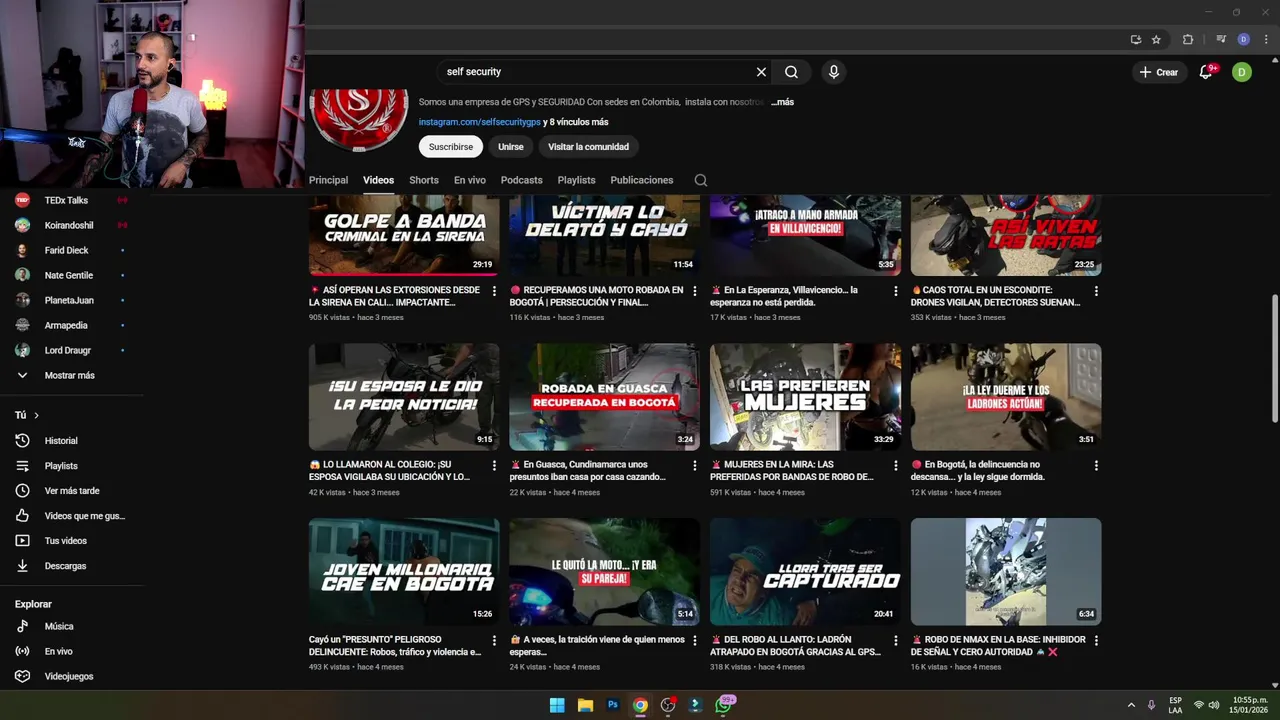Expand Mostrar más subscriptions

pyautogui.click(x=70, y=375)
